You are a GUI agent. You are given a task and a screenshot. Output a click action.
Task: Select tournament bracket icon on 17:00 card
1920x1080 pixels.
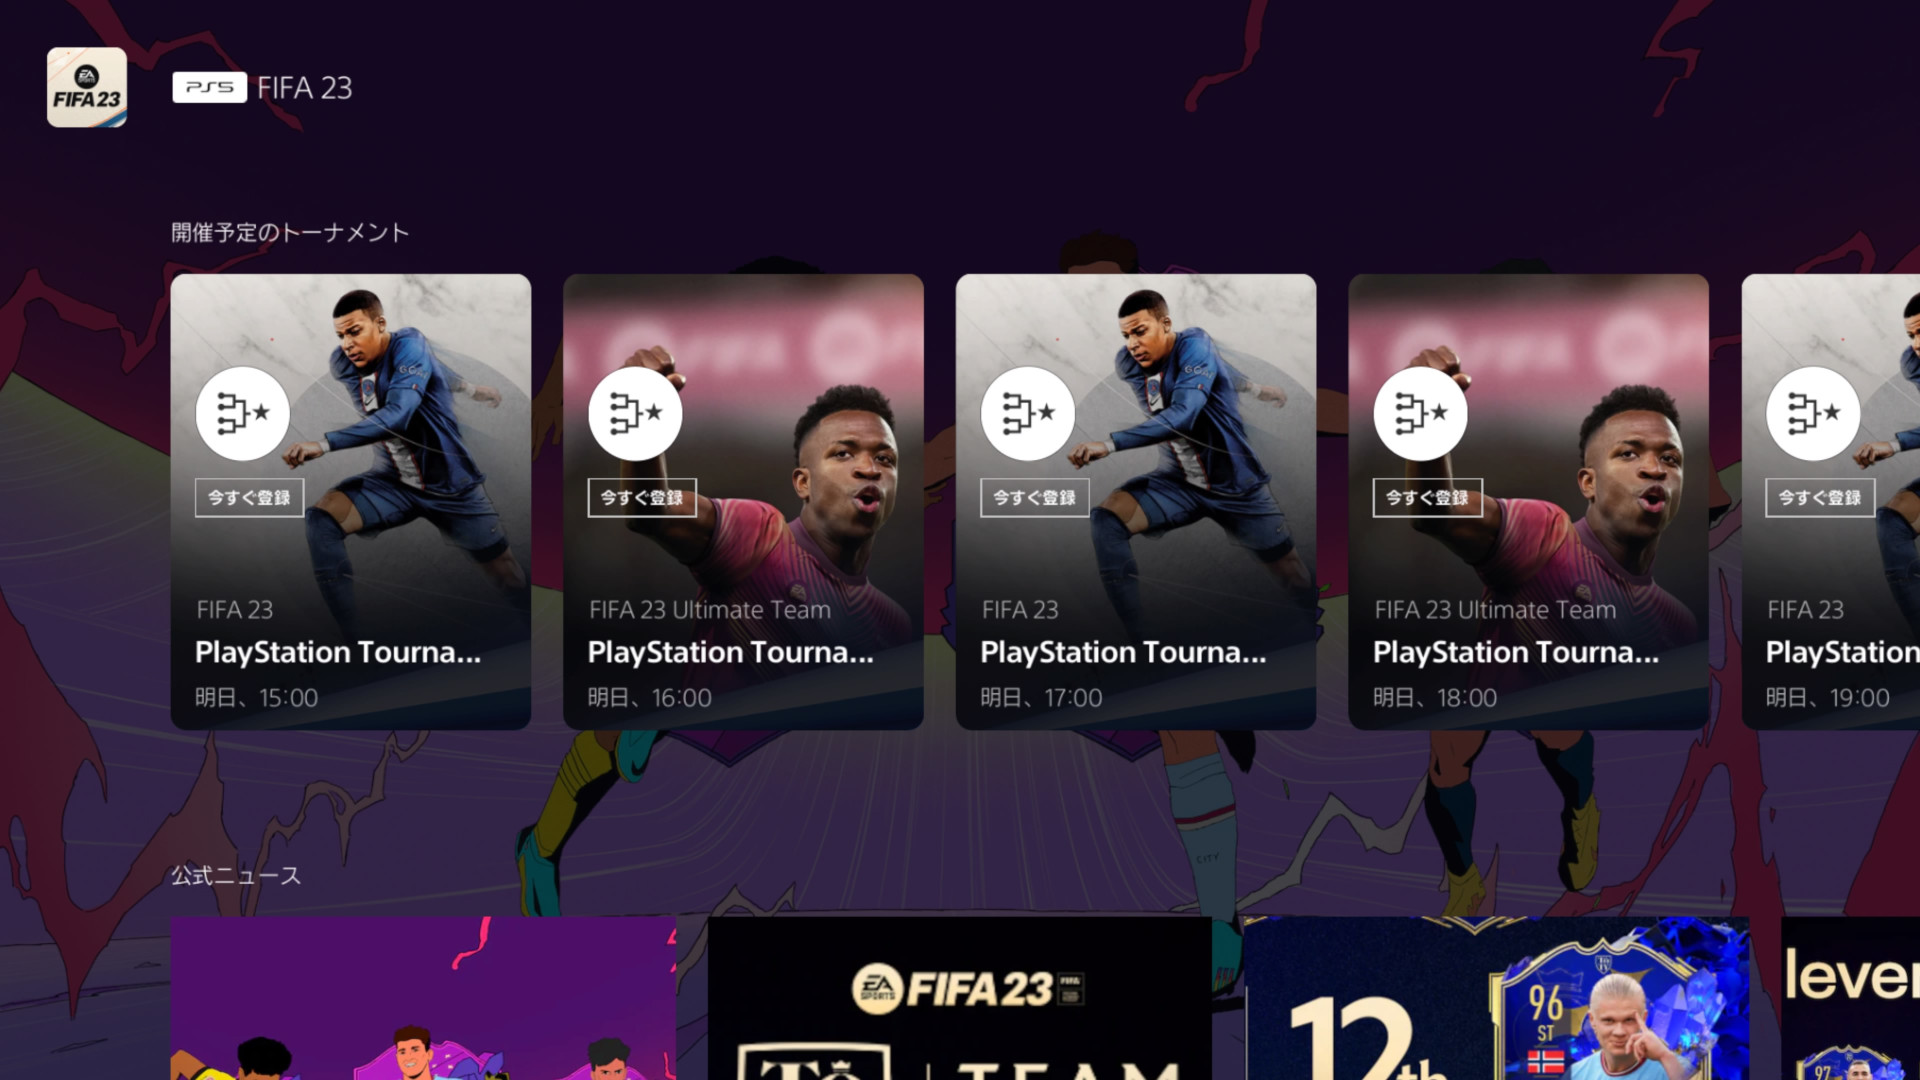[x=1028, y=413]
